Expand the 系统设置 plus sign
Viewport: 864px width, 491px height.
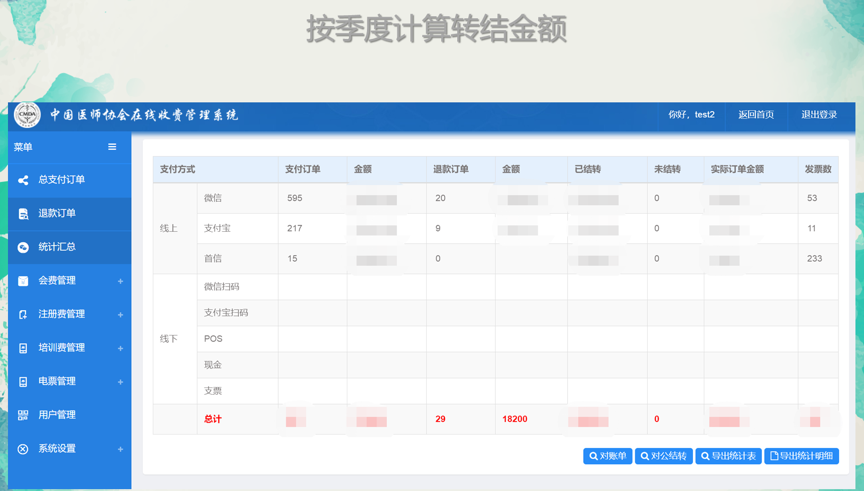(x=120, y=449)
